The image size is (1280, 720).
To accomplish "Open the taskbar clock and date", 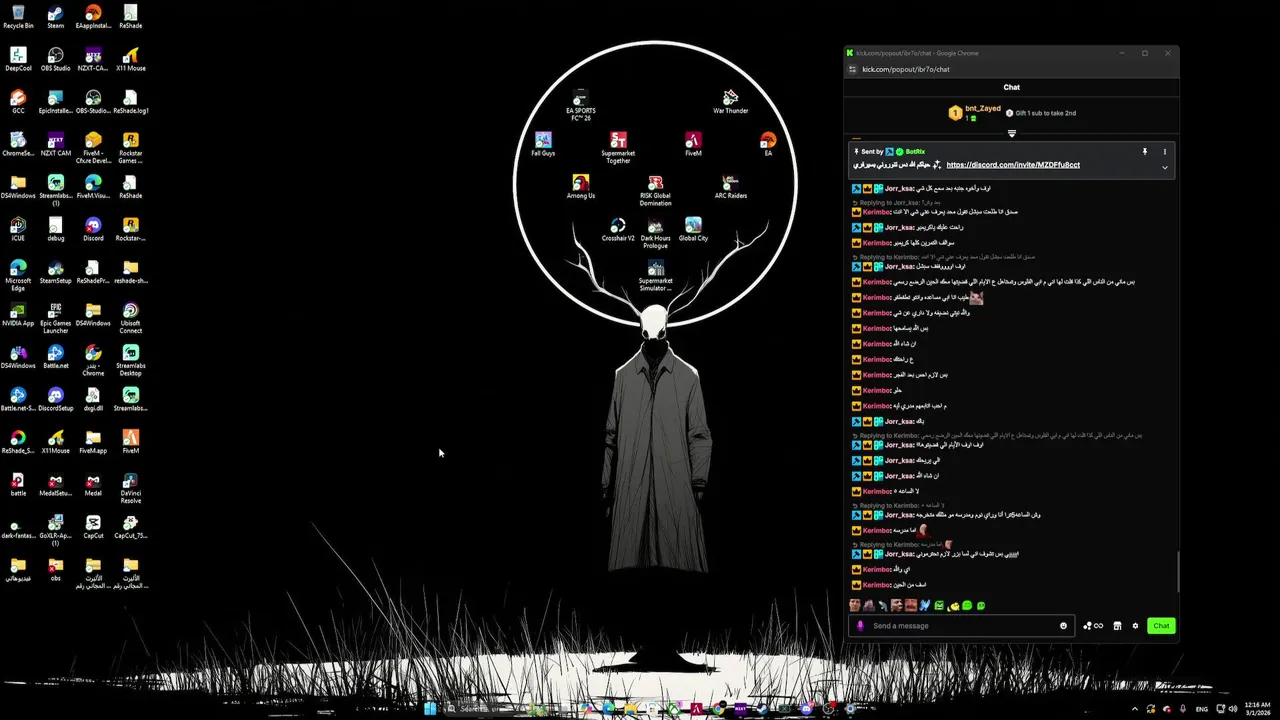I will tap(1258, 709).
